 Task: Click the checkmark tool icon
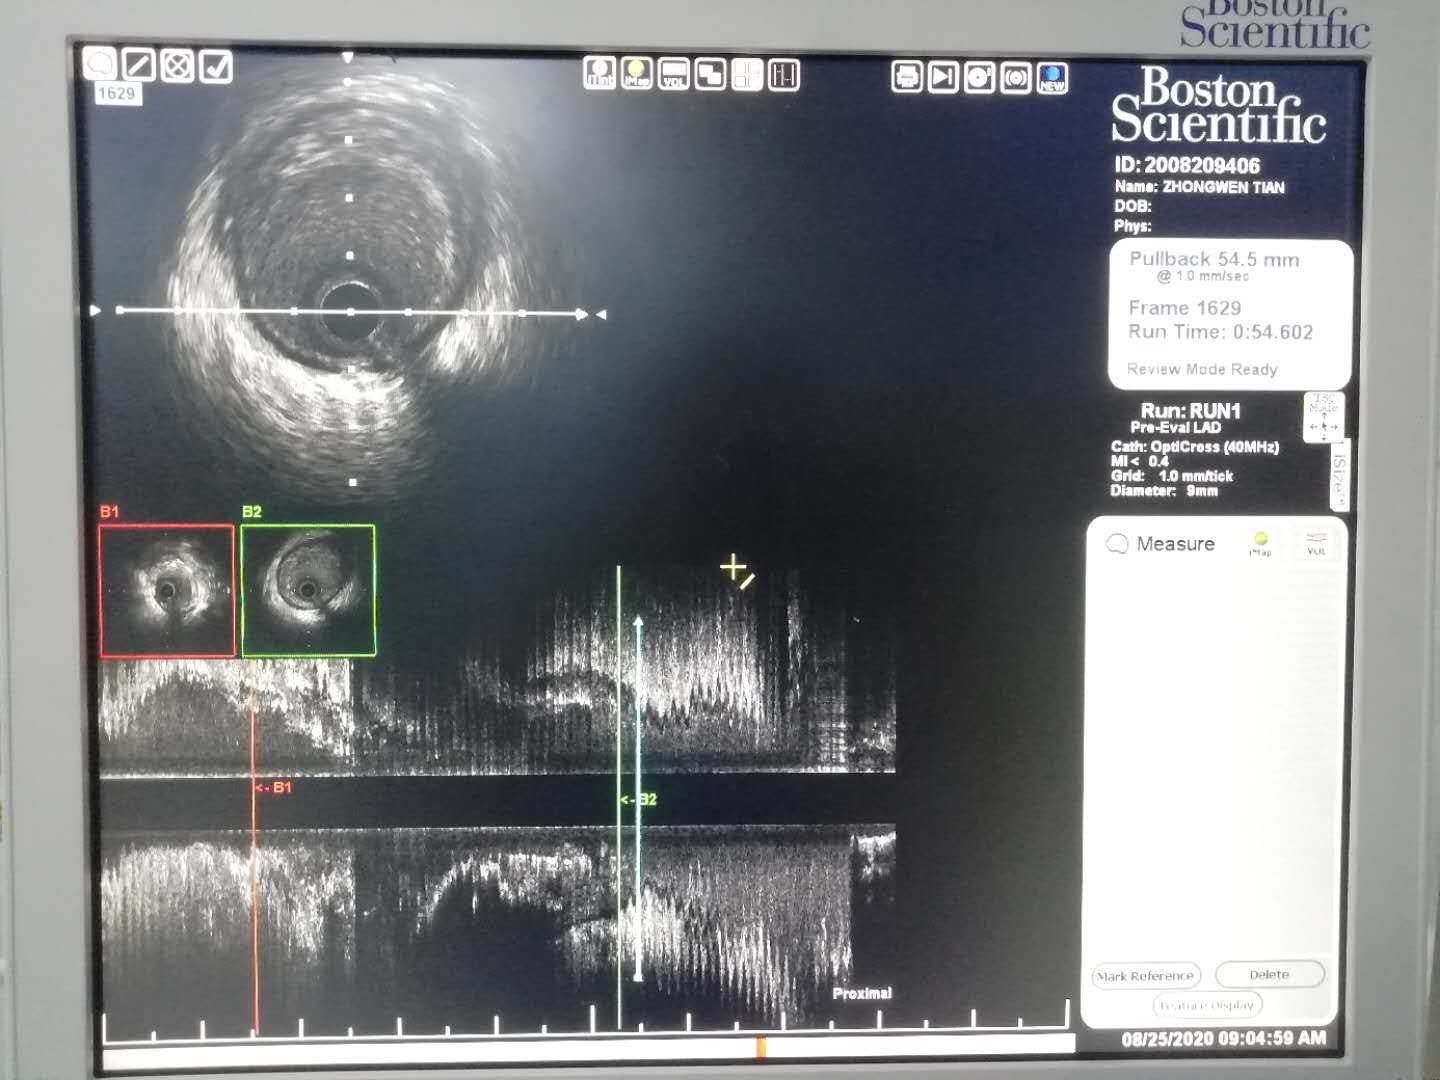click(216, 67)
